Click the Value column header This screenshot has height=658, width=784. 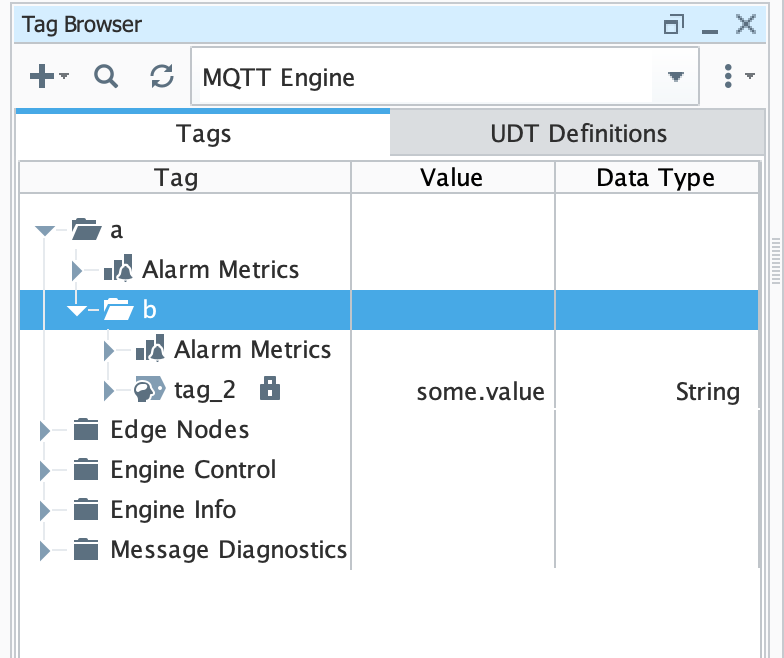click(451, 178)
